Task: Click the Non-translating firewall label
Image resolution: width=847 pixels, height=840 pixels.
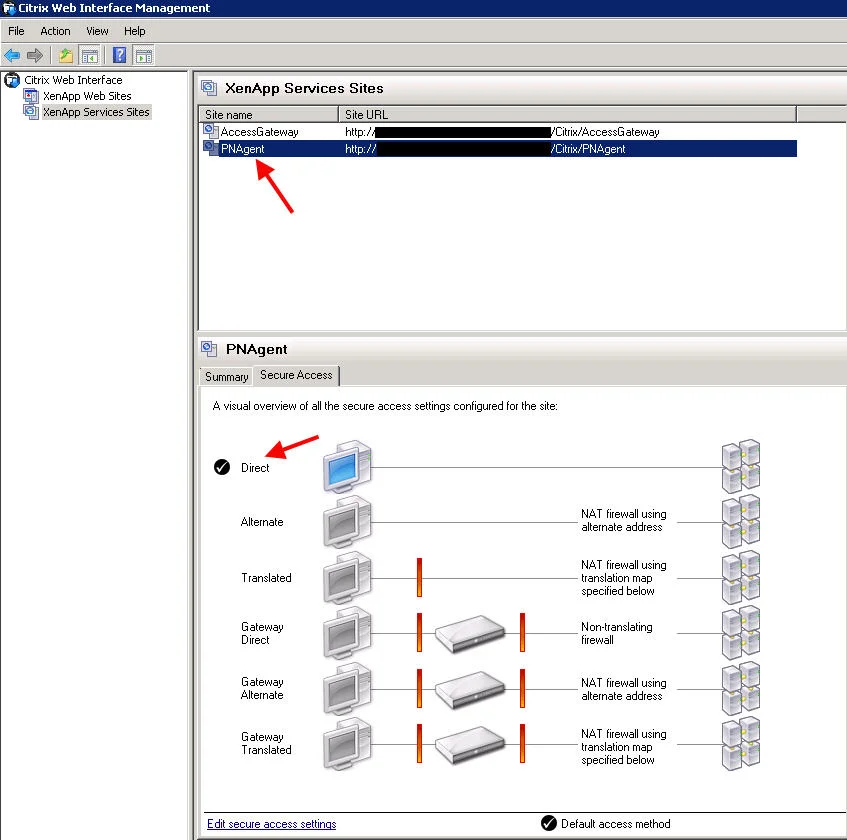Action: pos(617,633)
